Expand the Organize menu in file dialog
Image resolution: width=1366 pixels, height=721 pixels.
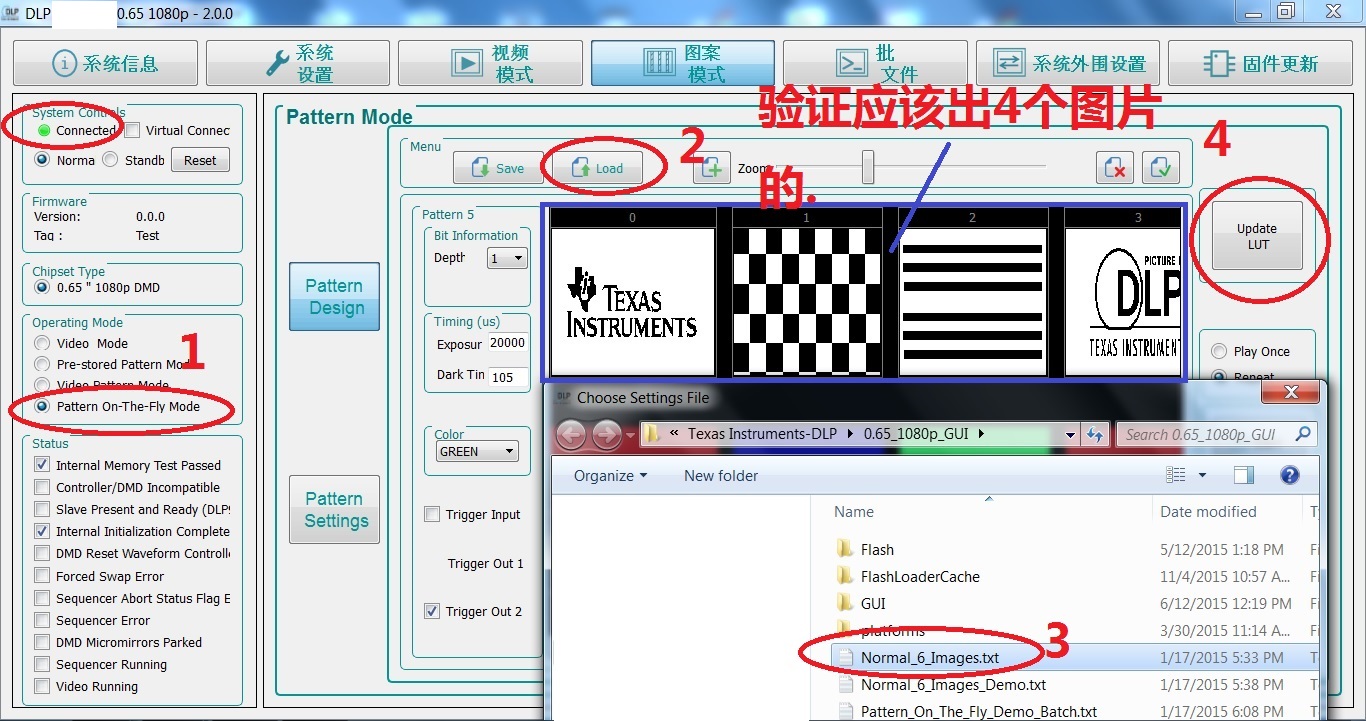[x=610, y=475]
